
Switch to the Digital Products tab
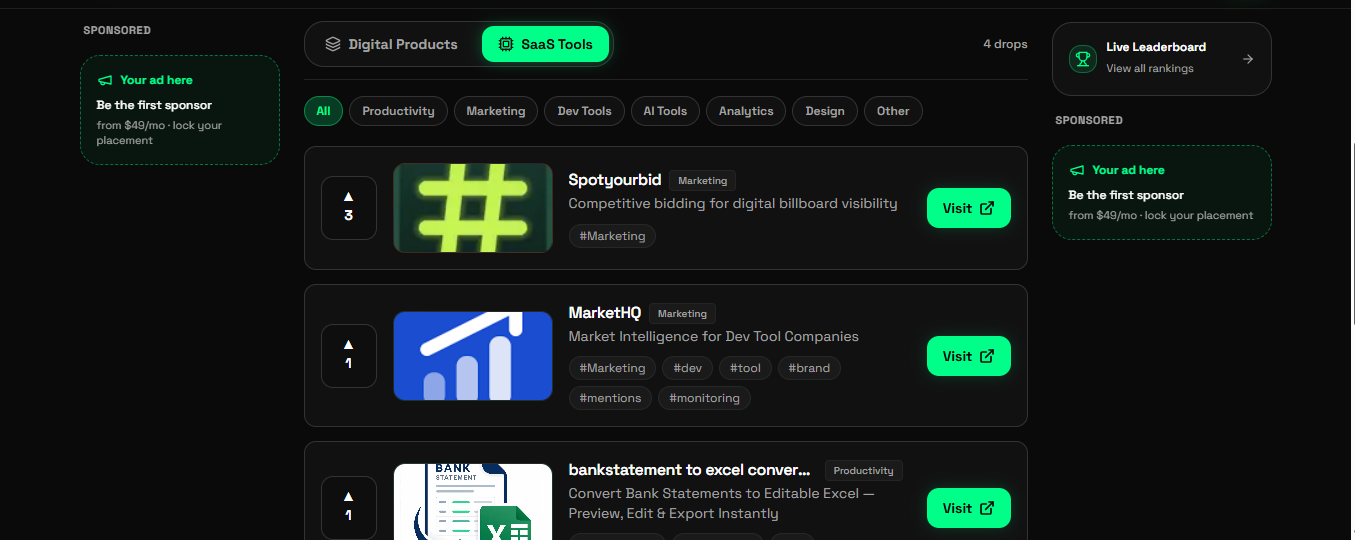[391, 44]
